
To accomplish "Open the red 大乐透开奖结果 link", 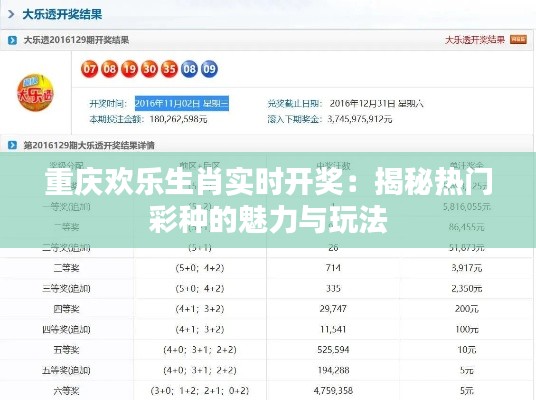I will tap(475, 40).
